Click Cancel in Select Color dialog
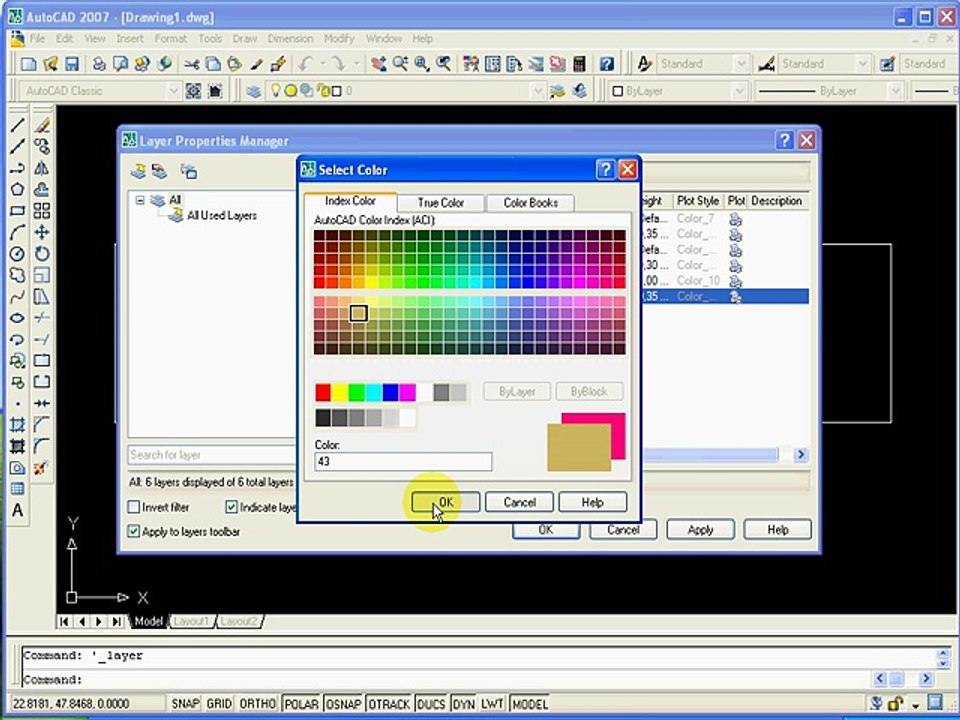 [x=519, y=502]
